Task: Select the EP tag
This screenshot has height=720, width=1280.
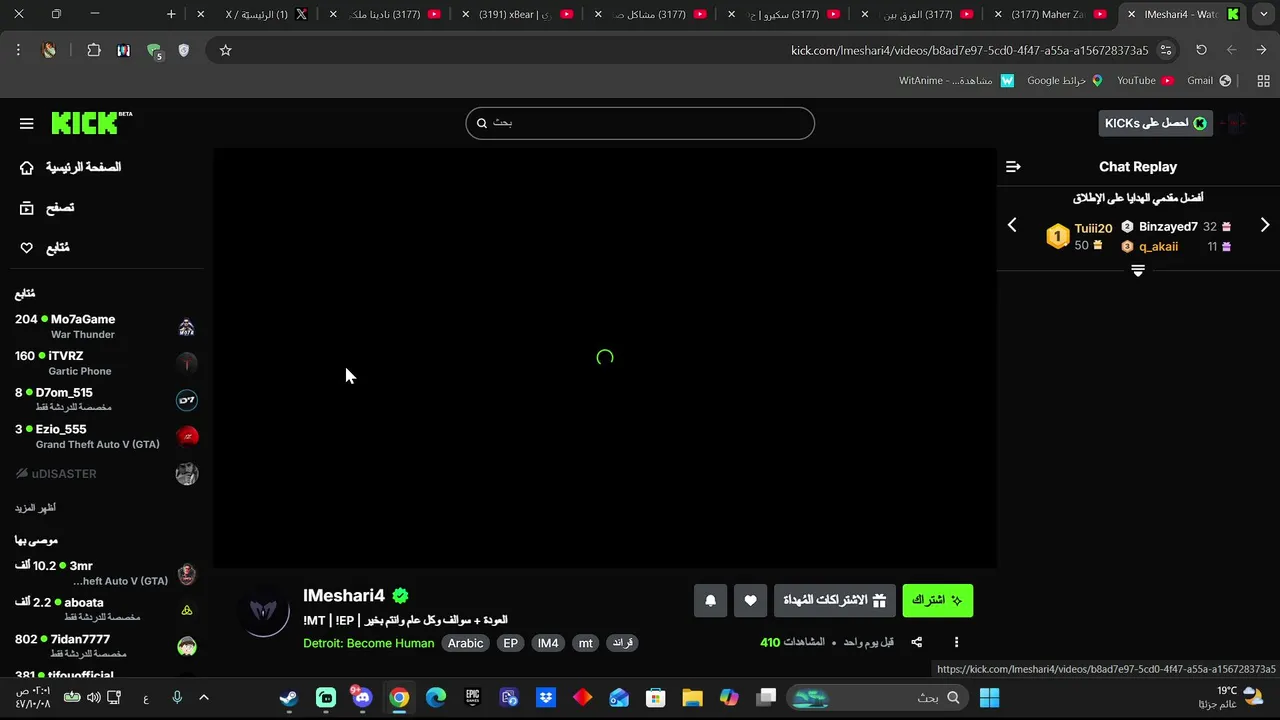Action: pos(511,643)
